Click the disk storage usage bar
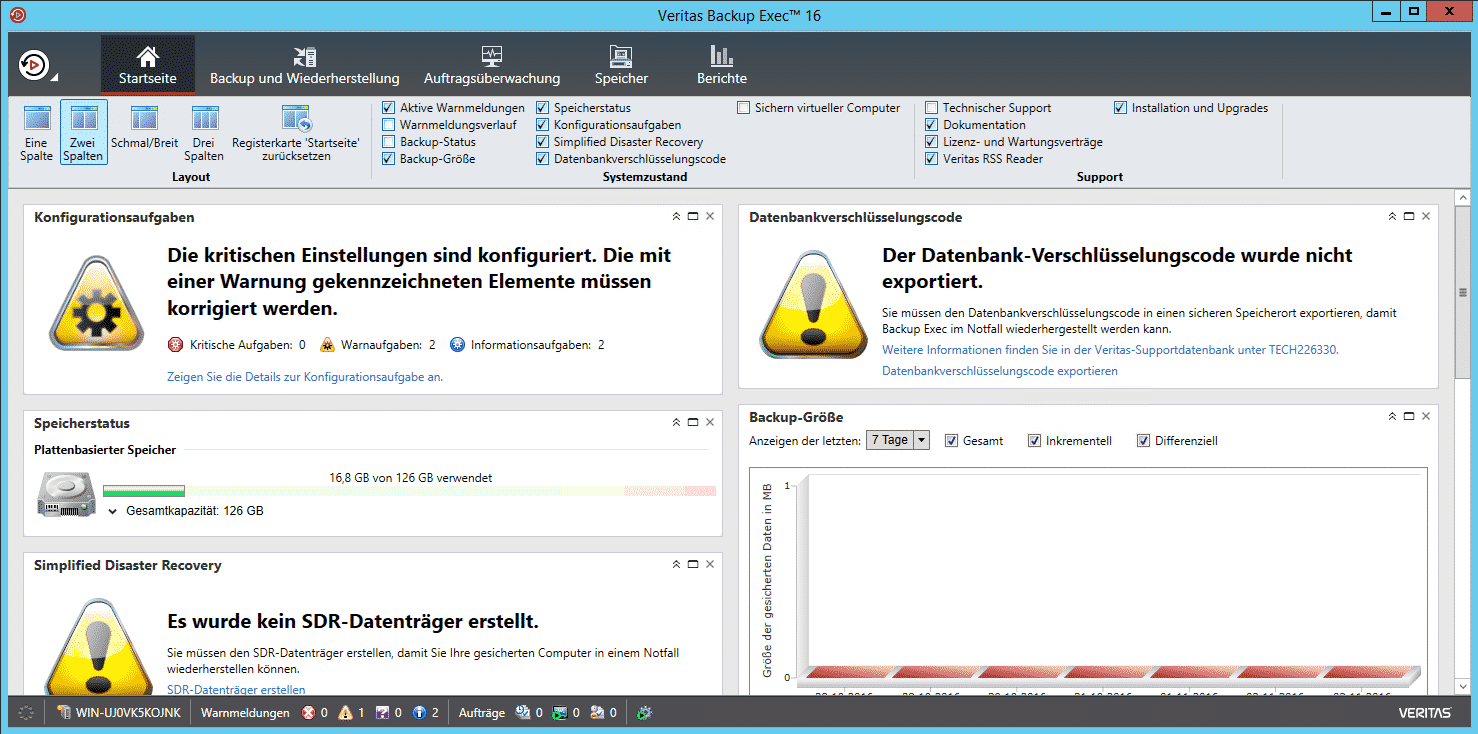This screenshot has width=1478, height=734. click(x=410, y=491)
